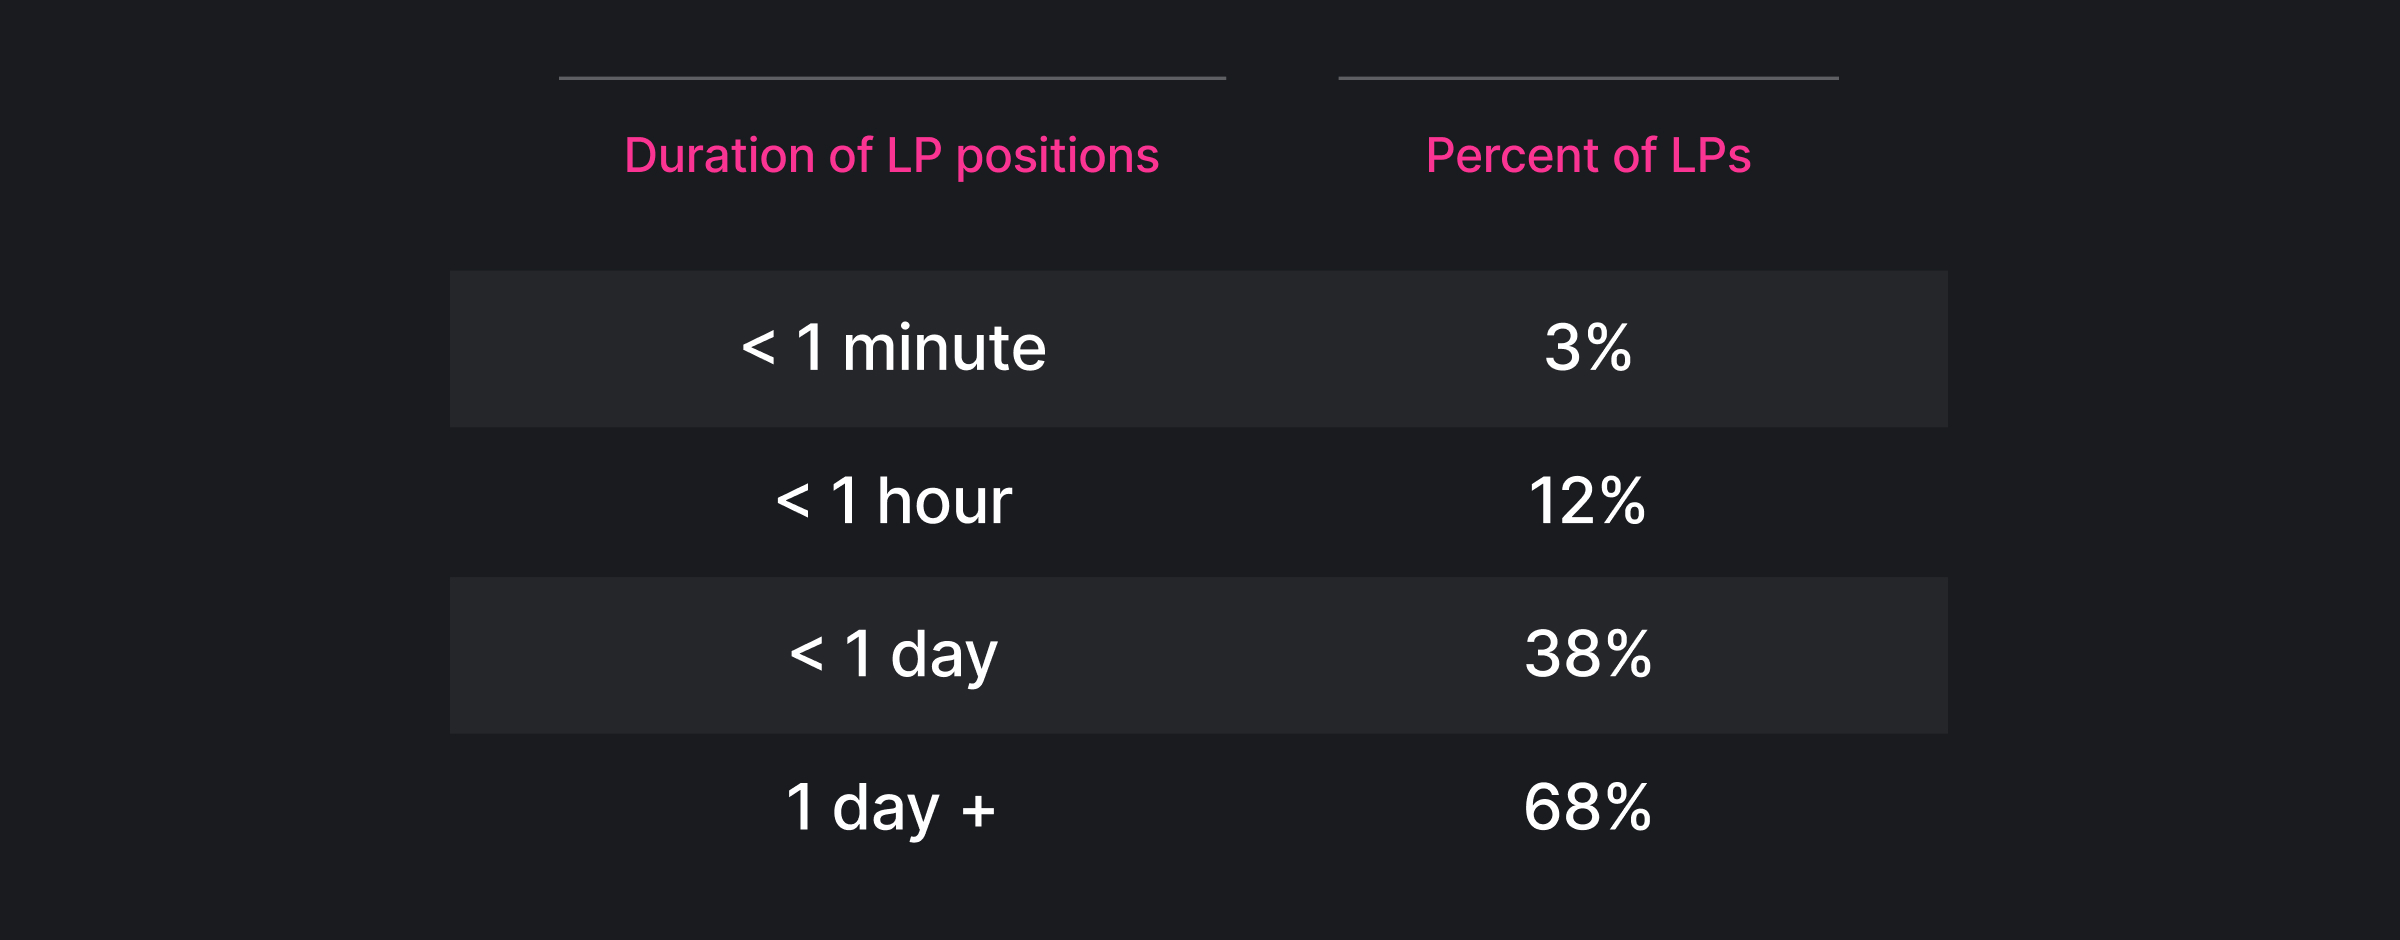Click the less-than symbol in the 38% row
This screenshot has height=940, width=2400.
tap(806, 655)
